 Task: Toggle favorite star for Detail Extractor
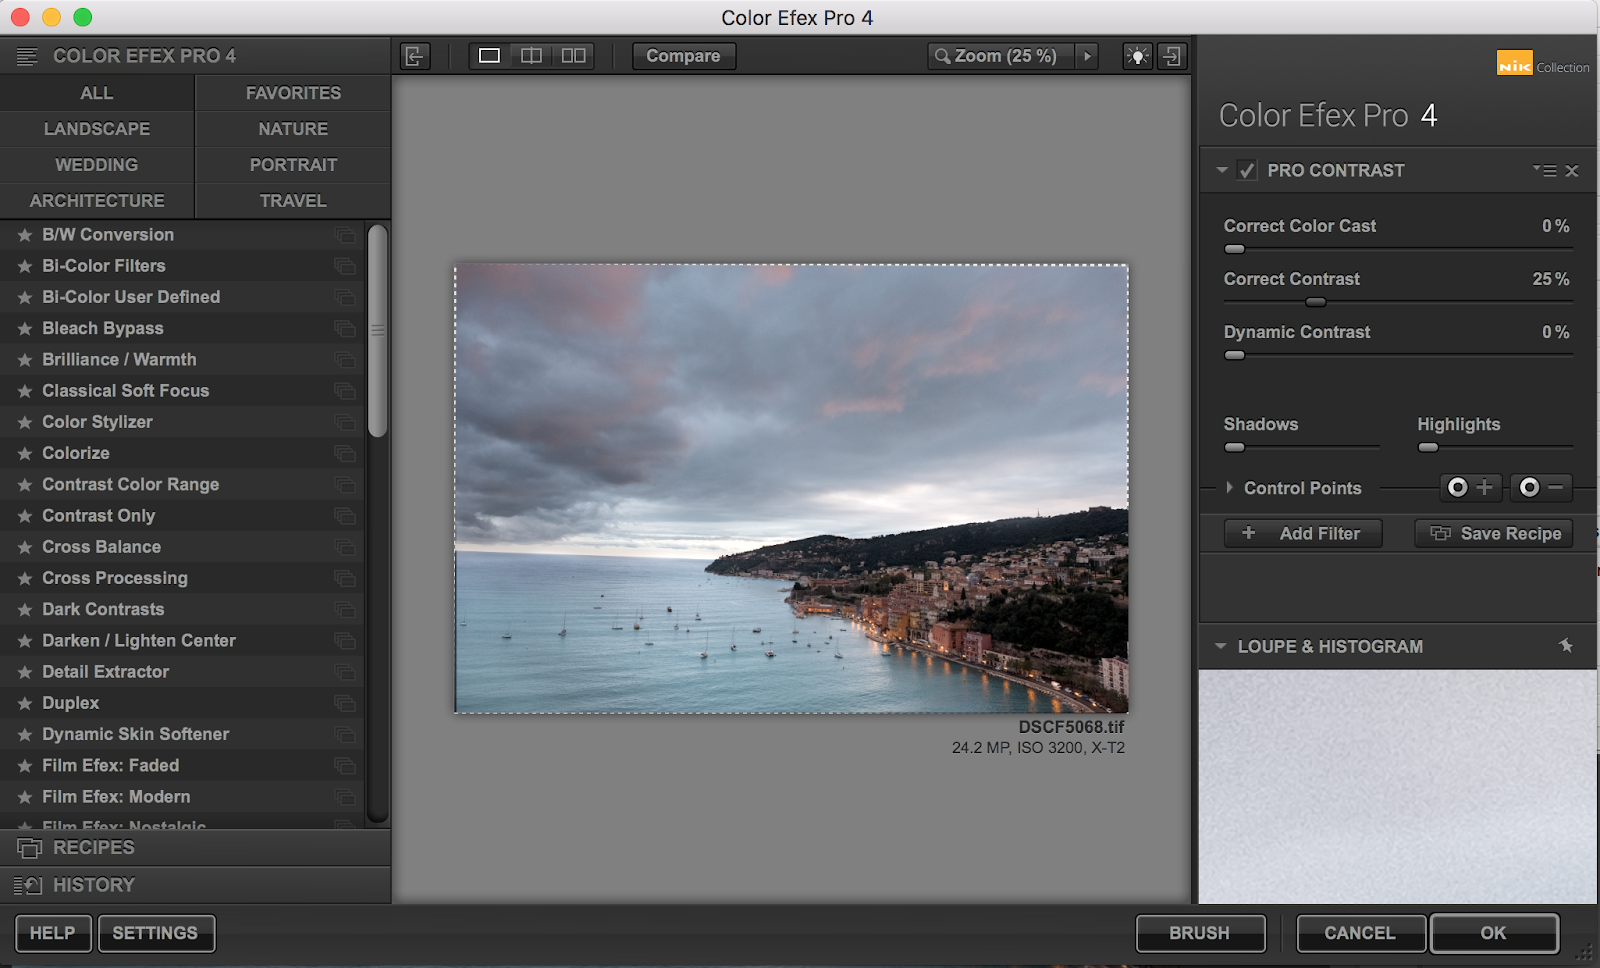[25, 672]
